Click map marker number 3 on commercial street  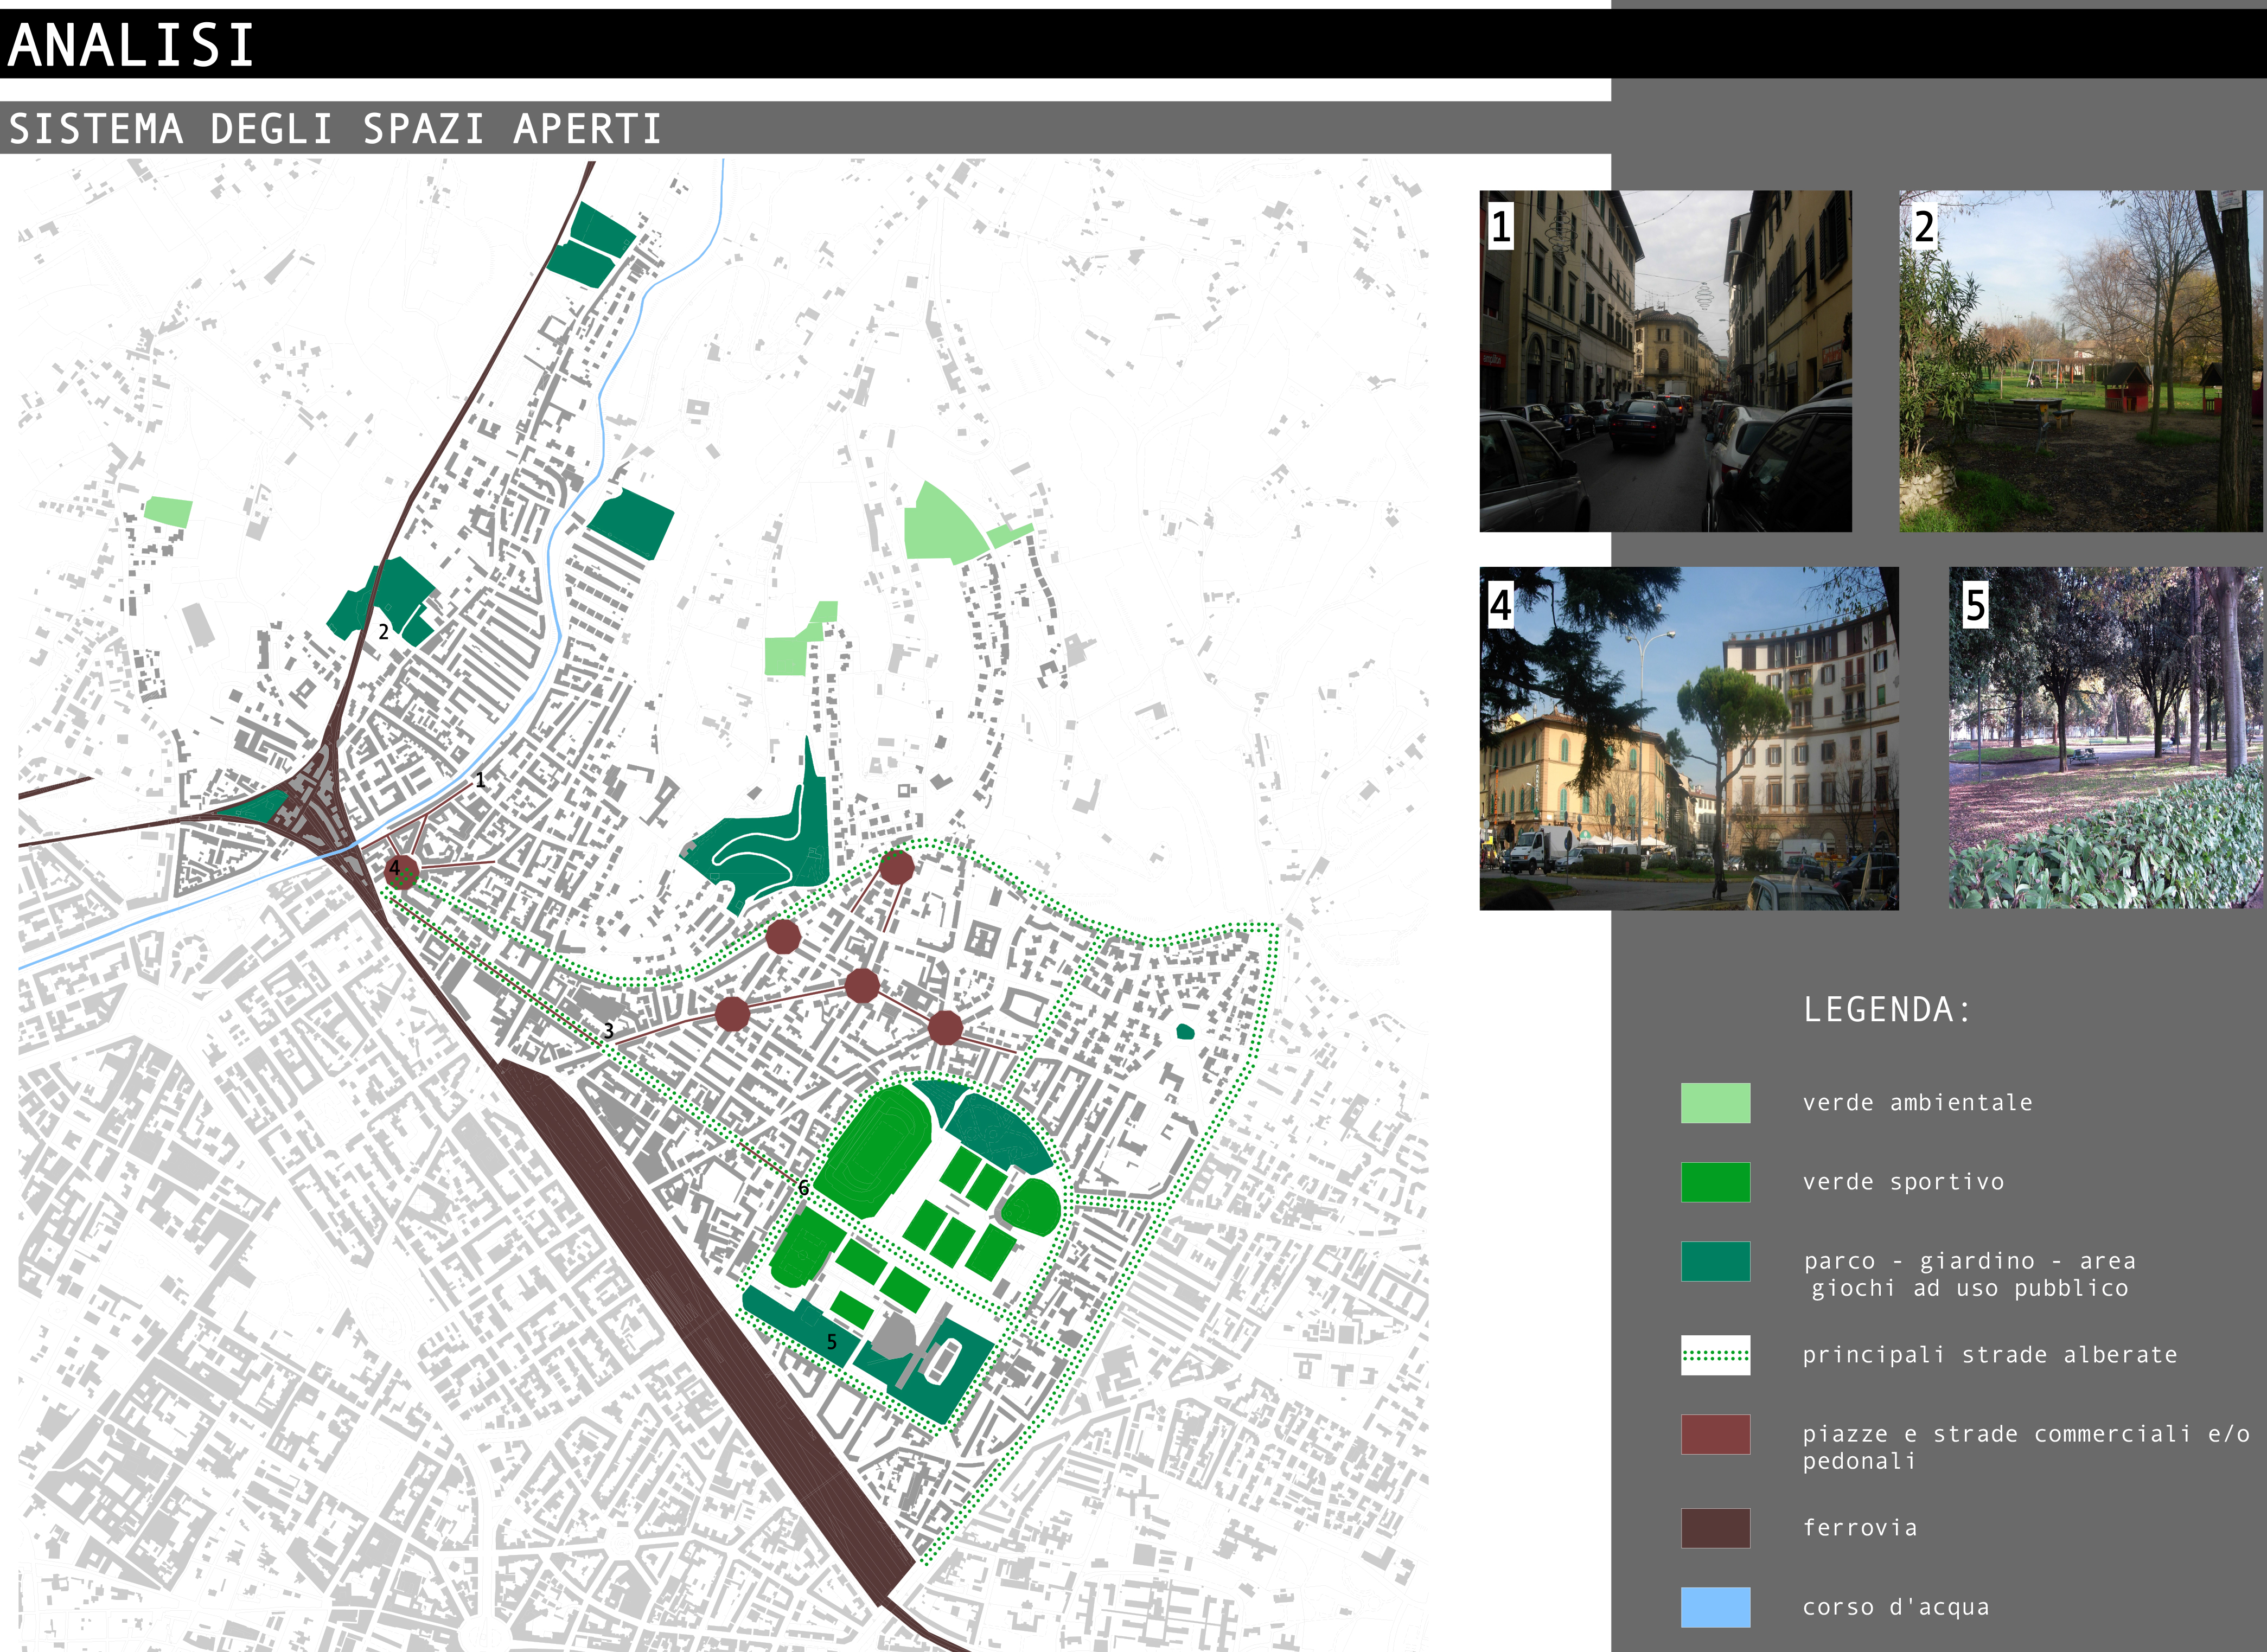coord(608,1030)
